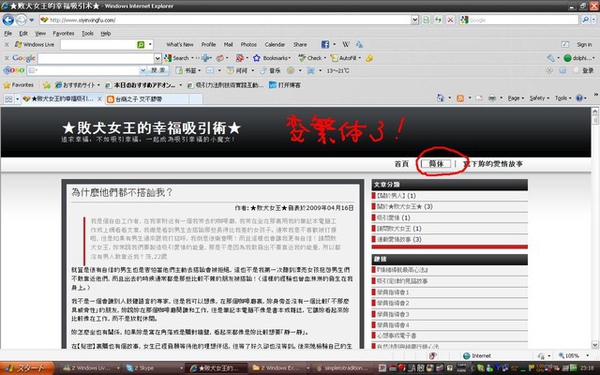Click the Bookmarks star in Google toolbar
This screenshot has width=600, height=375.
coord(271,58)
